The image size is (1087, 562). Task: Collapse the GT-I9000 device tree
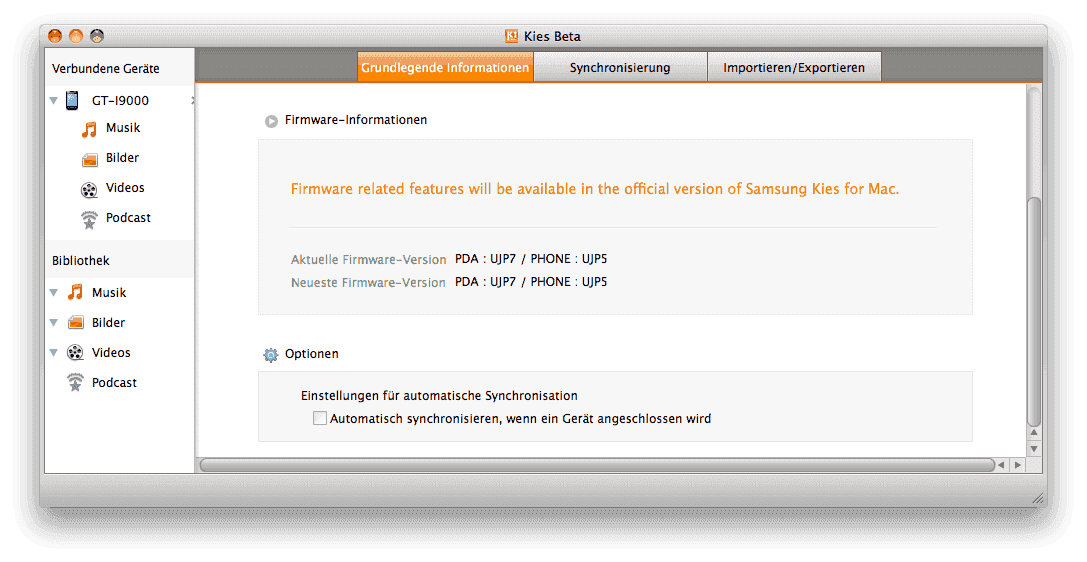point(53,101)
